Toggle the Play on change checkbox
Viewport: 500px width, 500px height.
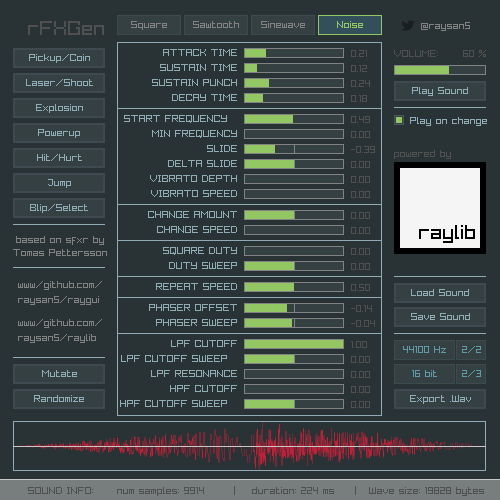399,120
